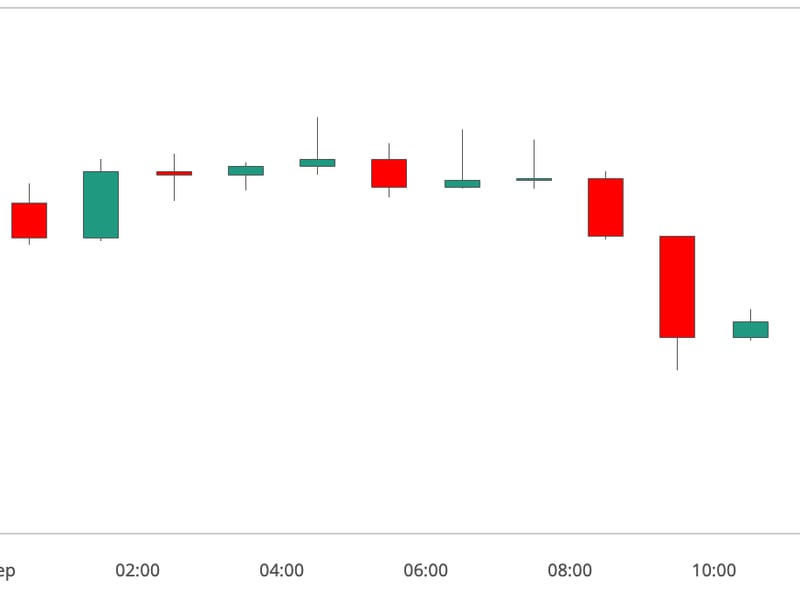The width and height of the screenshot is (800, 600).
Task: Click the small green candle just after 06:00
Action: coord(462,184)
